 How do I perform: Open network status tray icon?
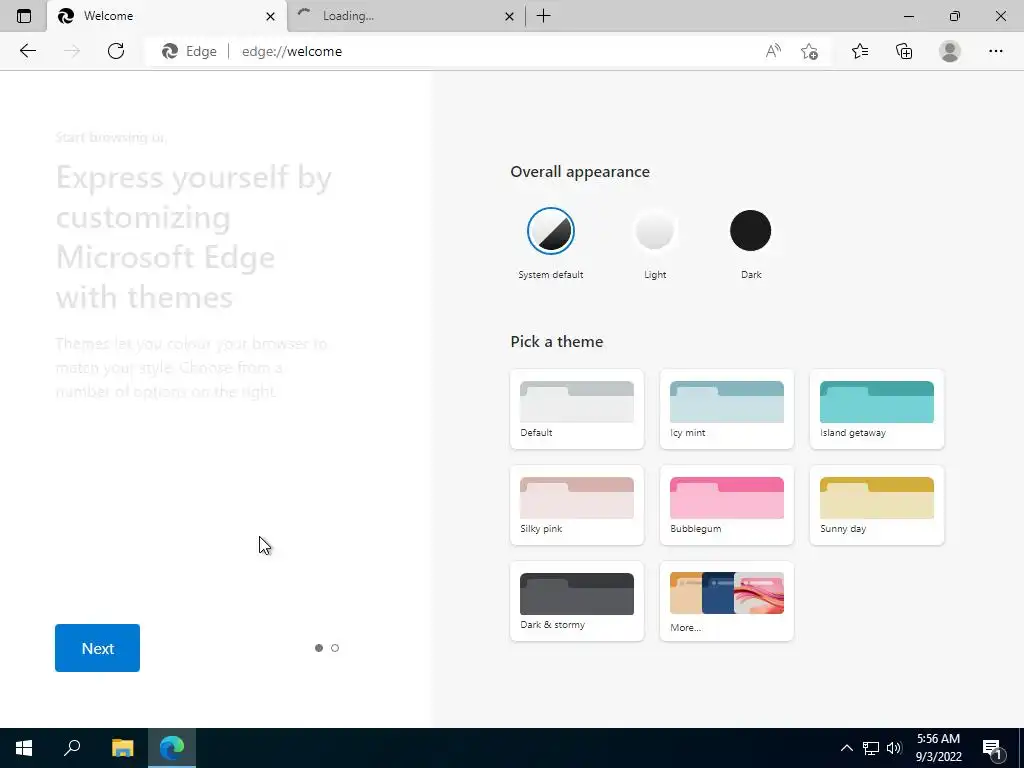coord(871,748)
